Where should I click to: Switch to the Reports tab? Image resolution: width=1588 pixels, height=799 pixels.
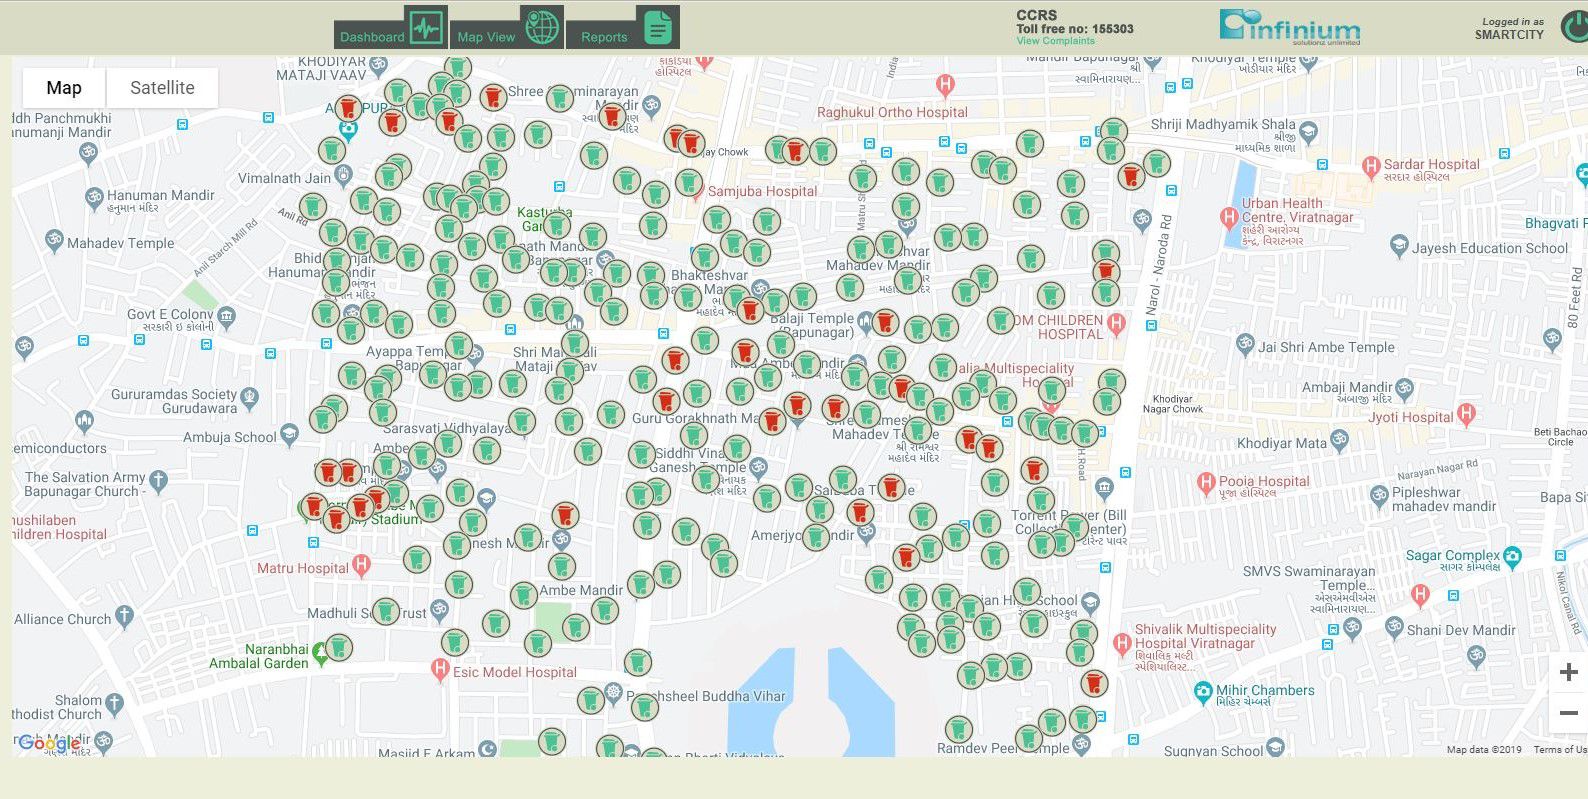[x=623, y=28]
